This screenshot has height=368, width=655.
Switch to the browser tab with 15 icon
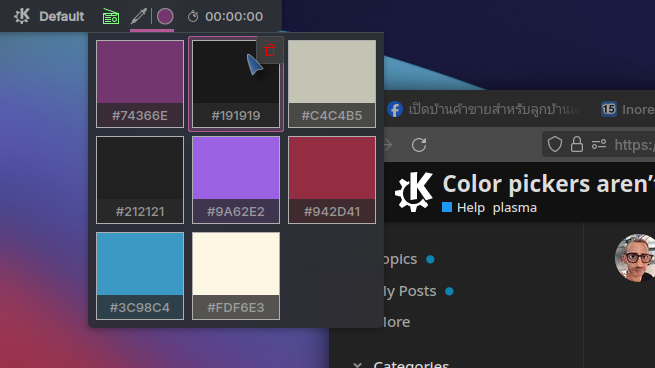pyautogui.click(x=627, y=109)
